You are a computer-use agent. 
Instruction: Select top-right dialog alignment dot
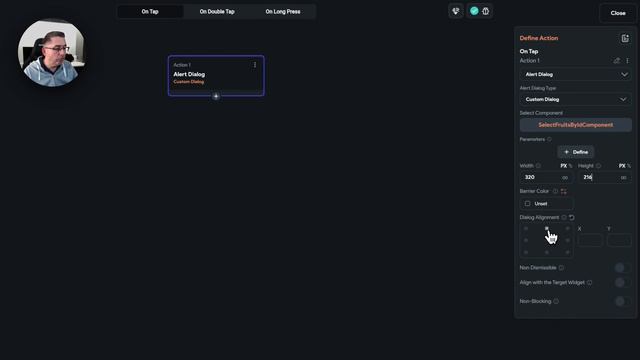pos(567,229)
